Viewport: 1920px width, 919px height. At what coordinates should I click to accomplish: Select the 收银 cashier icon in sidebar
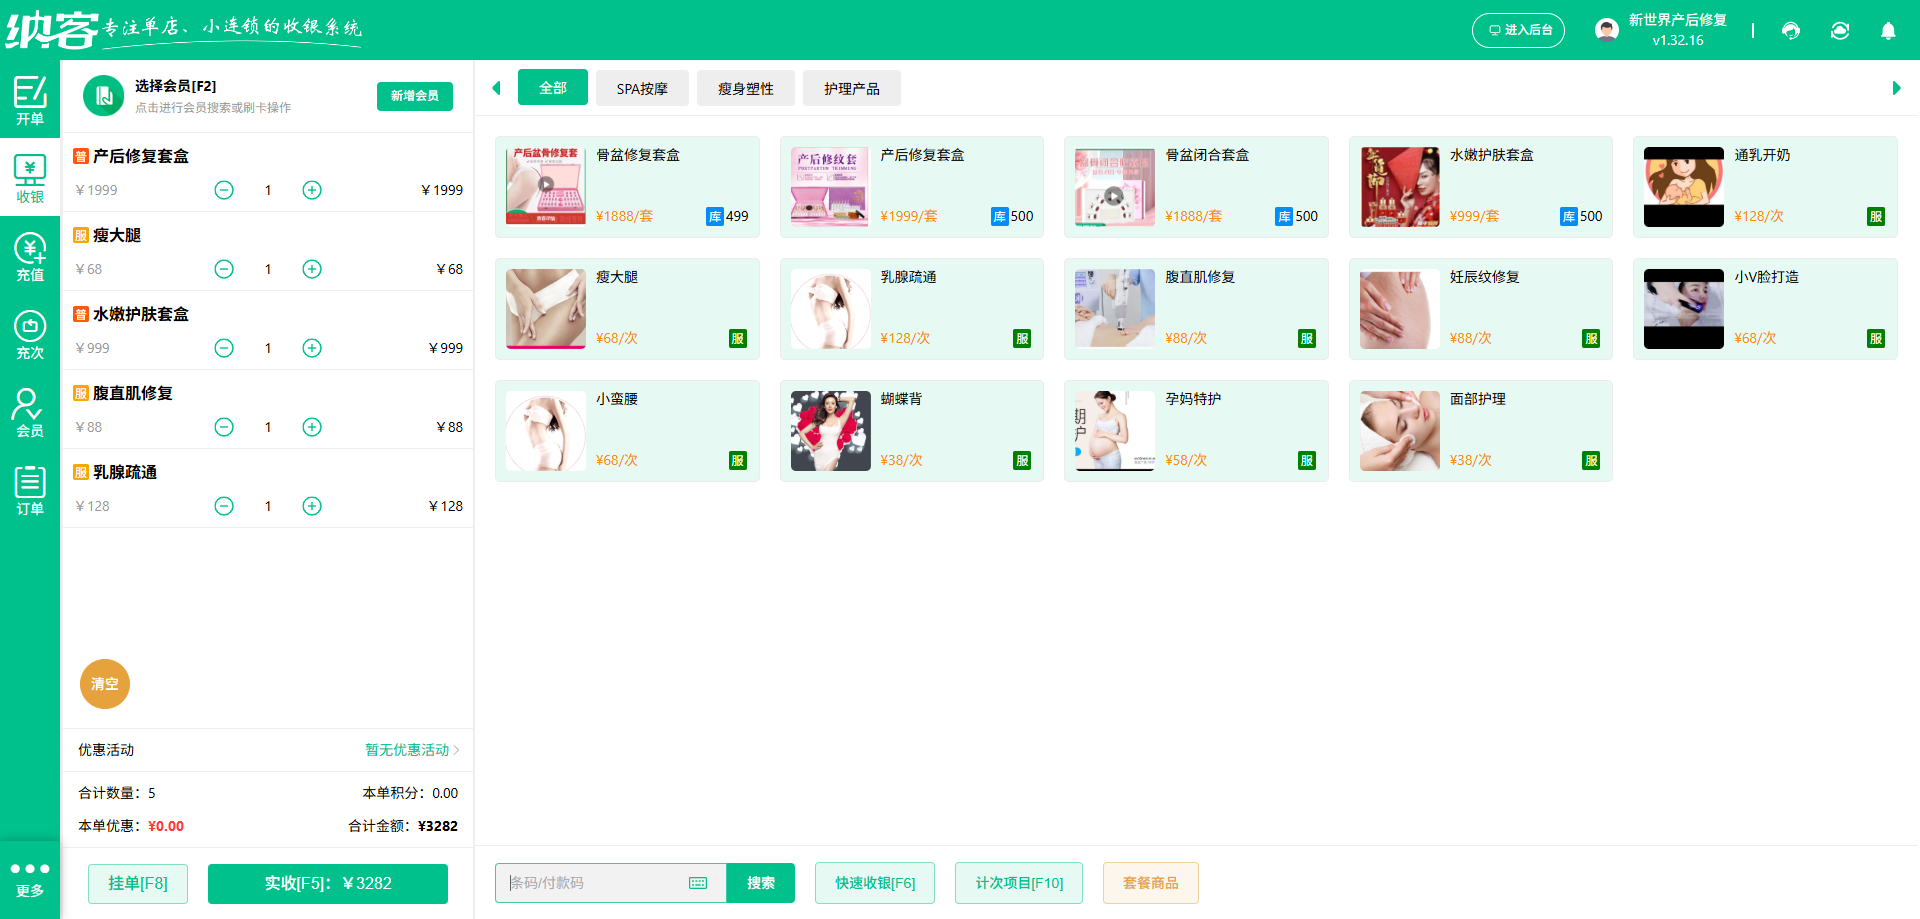30,179
